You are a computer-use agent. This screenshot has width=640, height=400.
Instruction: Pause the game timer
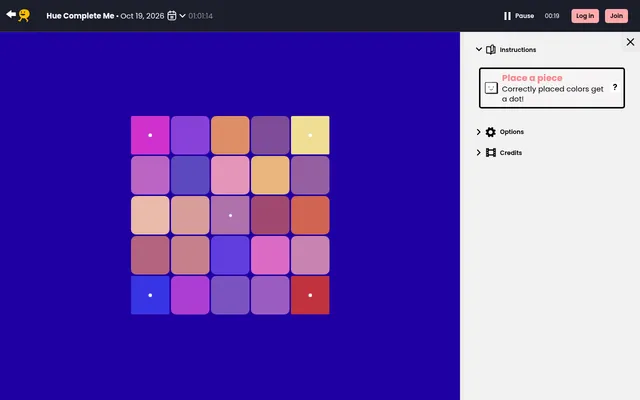(x=519, y=16)
